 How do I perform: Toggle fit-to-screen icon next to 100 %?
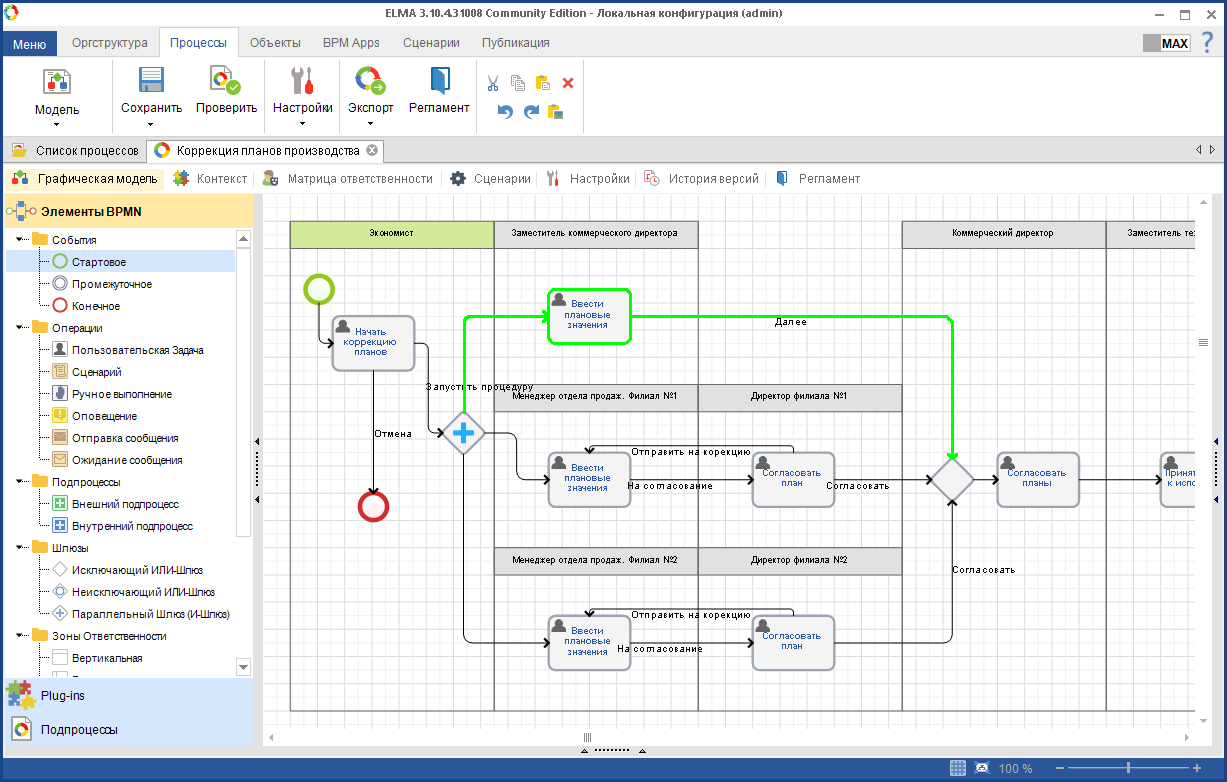click(982, 768)
